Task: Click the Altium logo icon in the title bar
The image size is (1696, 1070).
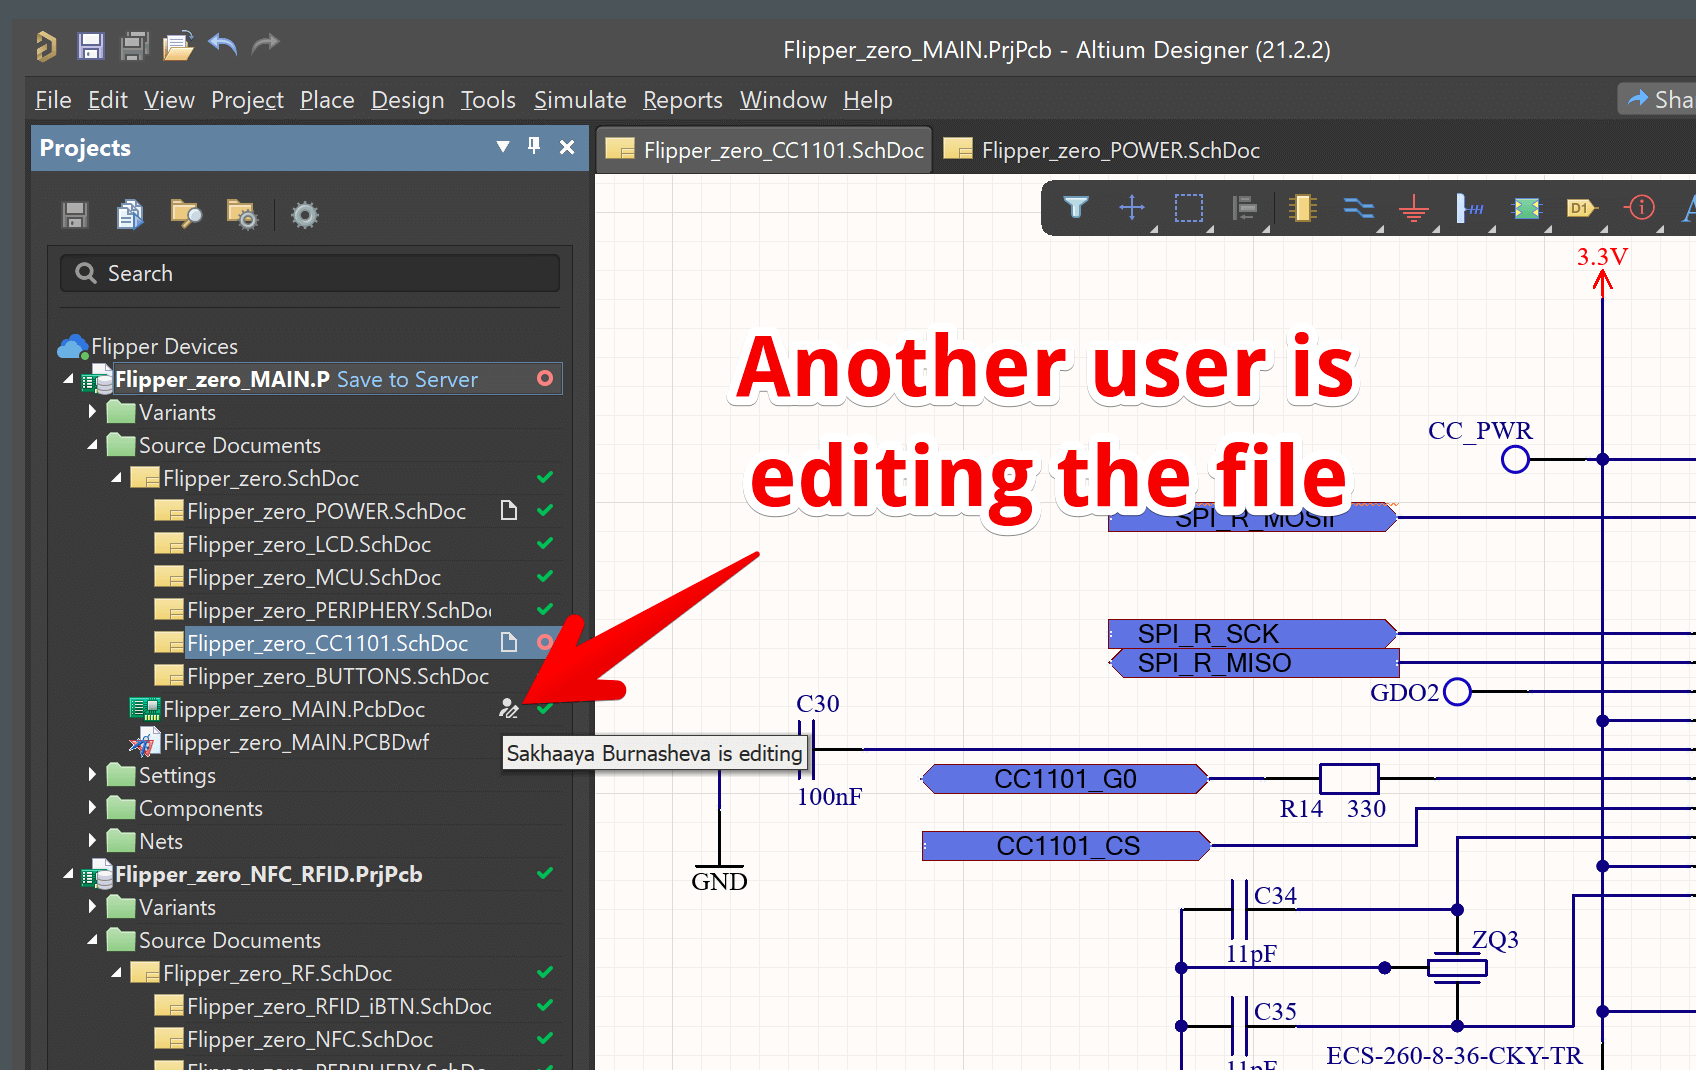Action: pyautogui.click(x=46, y=46)
